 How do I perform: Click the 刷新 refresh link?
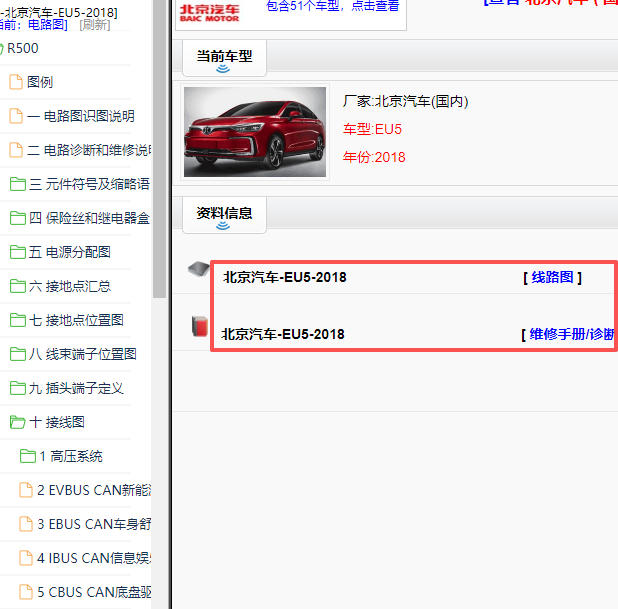click(95, 25)
